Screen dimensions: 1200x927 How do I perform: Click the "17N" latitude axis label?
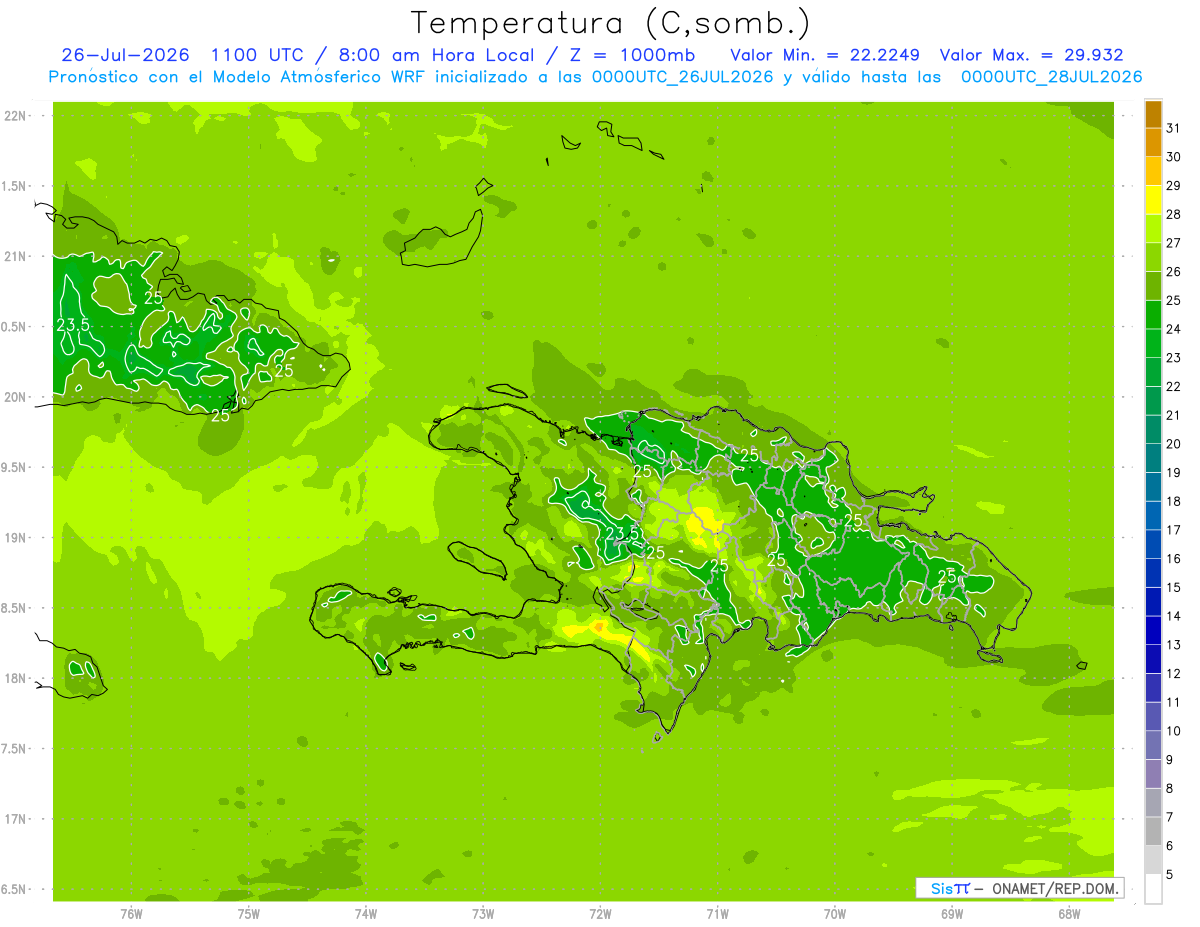17,819
